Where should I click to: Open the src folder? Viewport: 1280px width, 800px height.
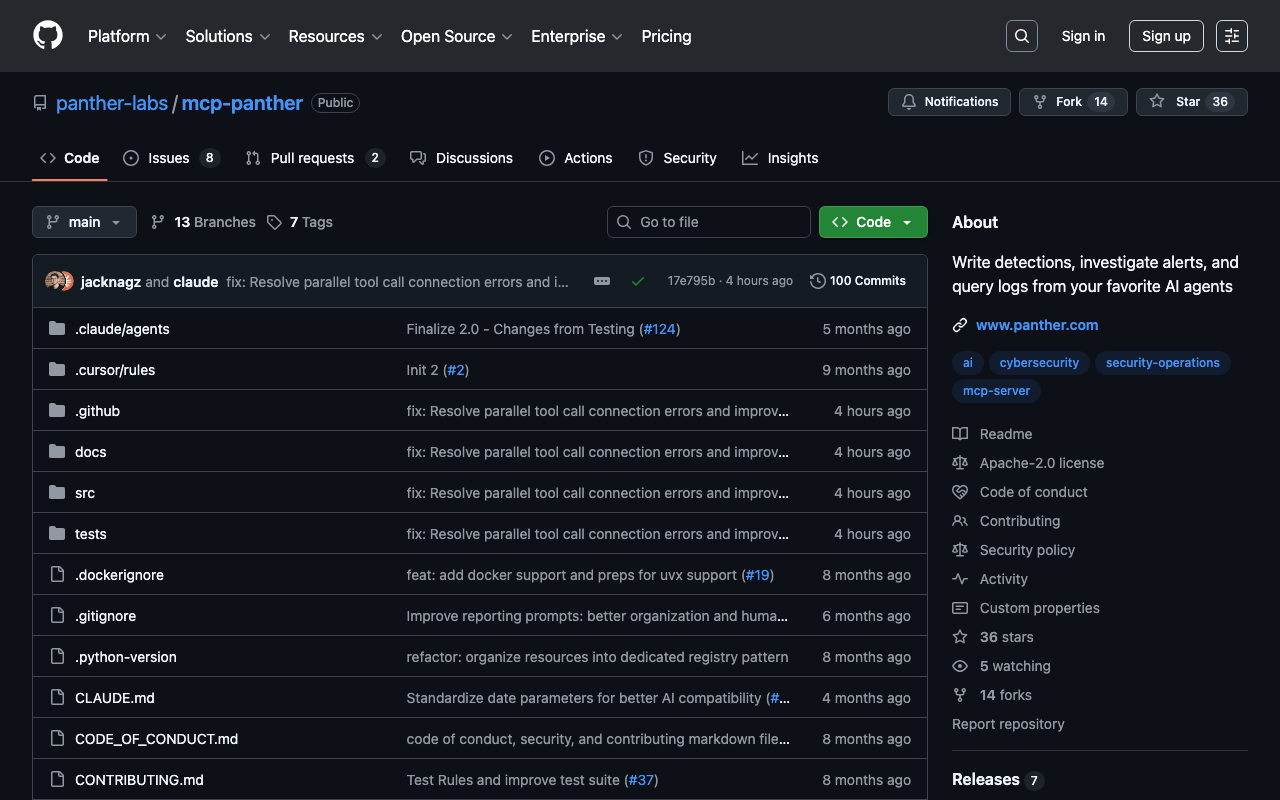coord(85,493)
